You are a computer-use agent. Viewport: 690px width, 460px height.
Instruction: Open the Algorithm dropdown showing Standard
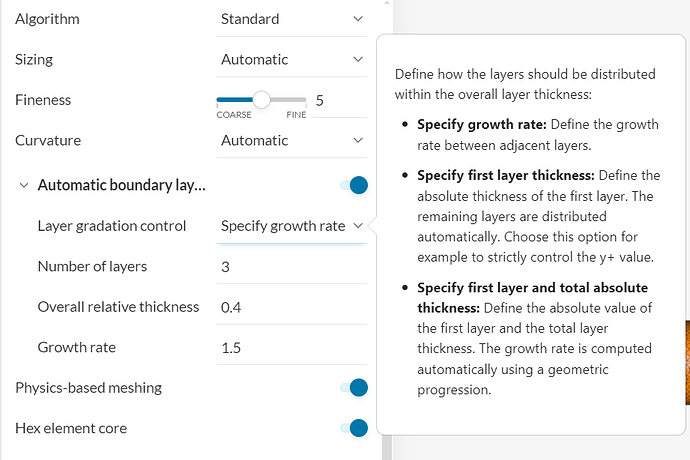[x=292, y=19]
